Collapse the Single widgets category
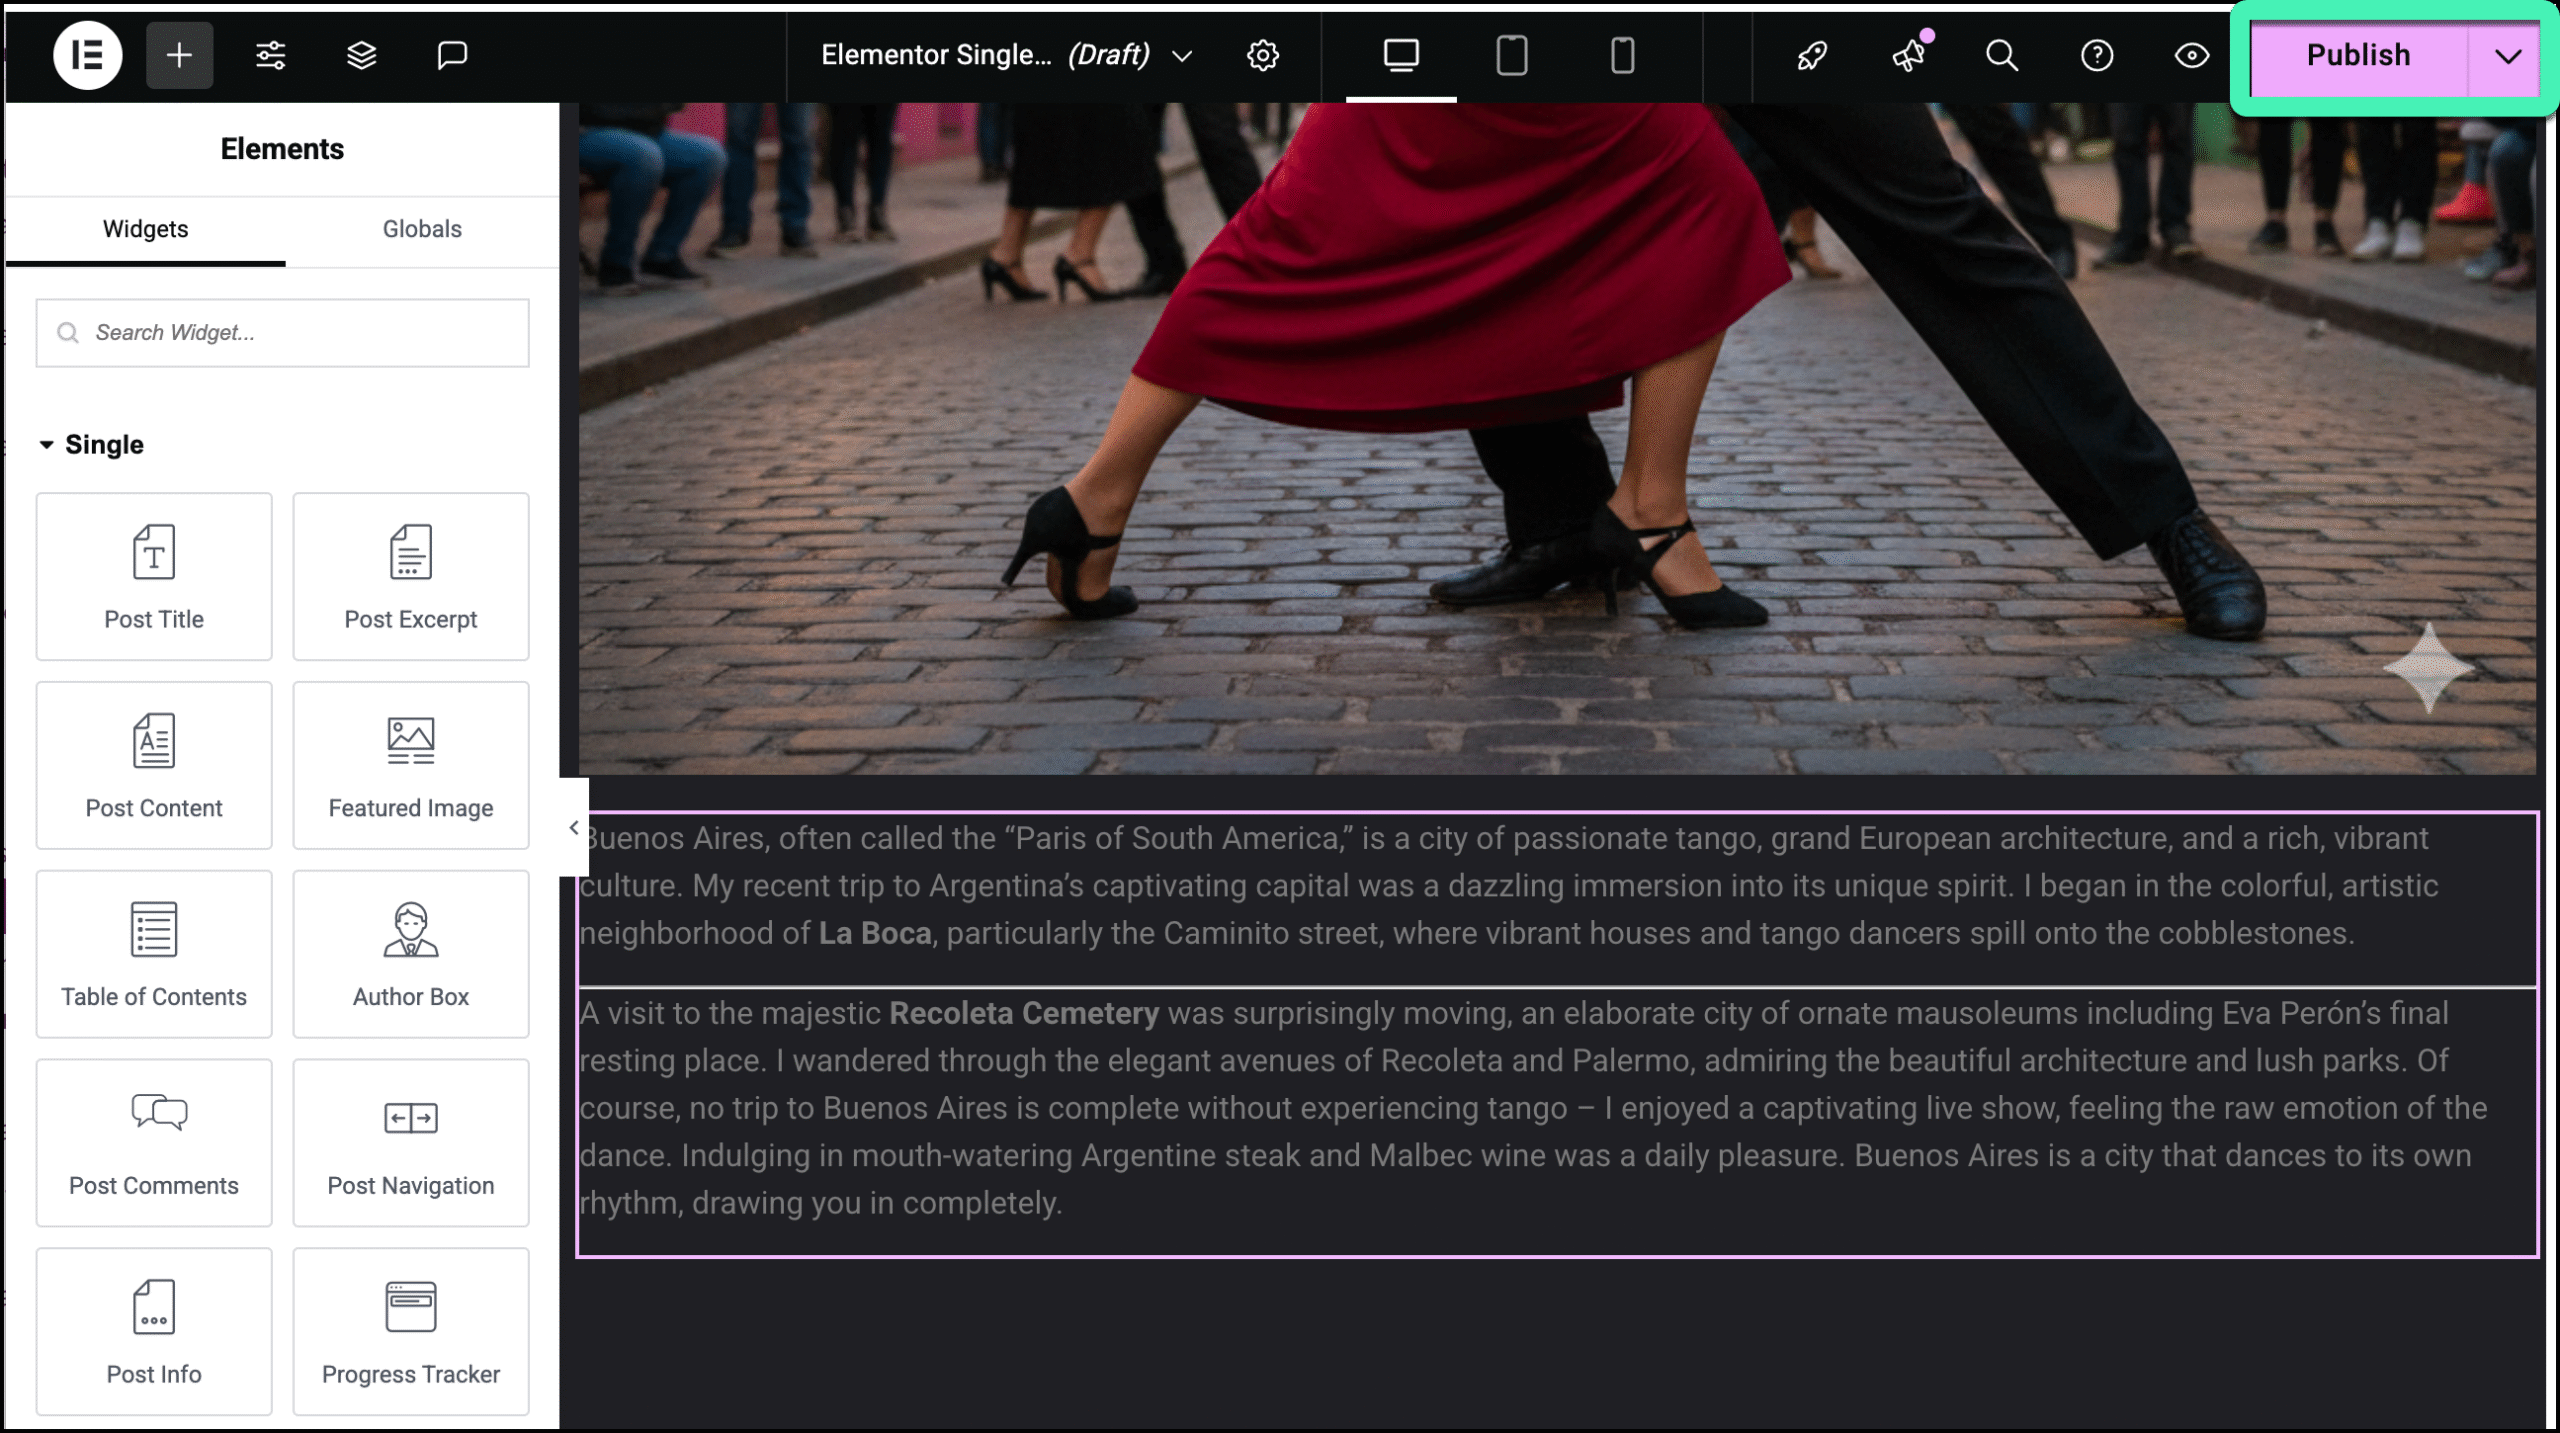The width and height of the screenshot is (2560, 1433). (x=47, y=445)
